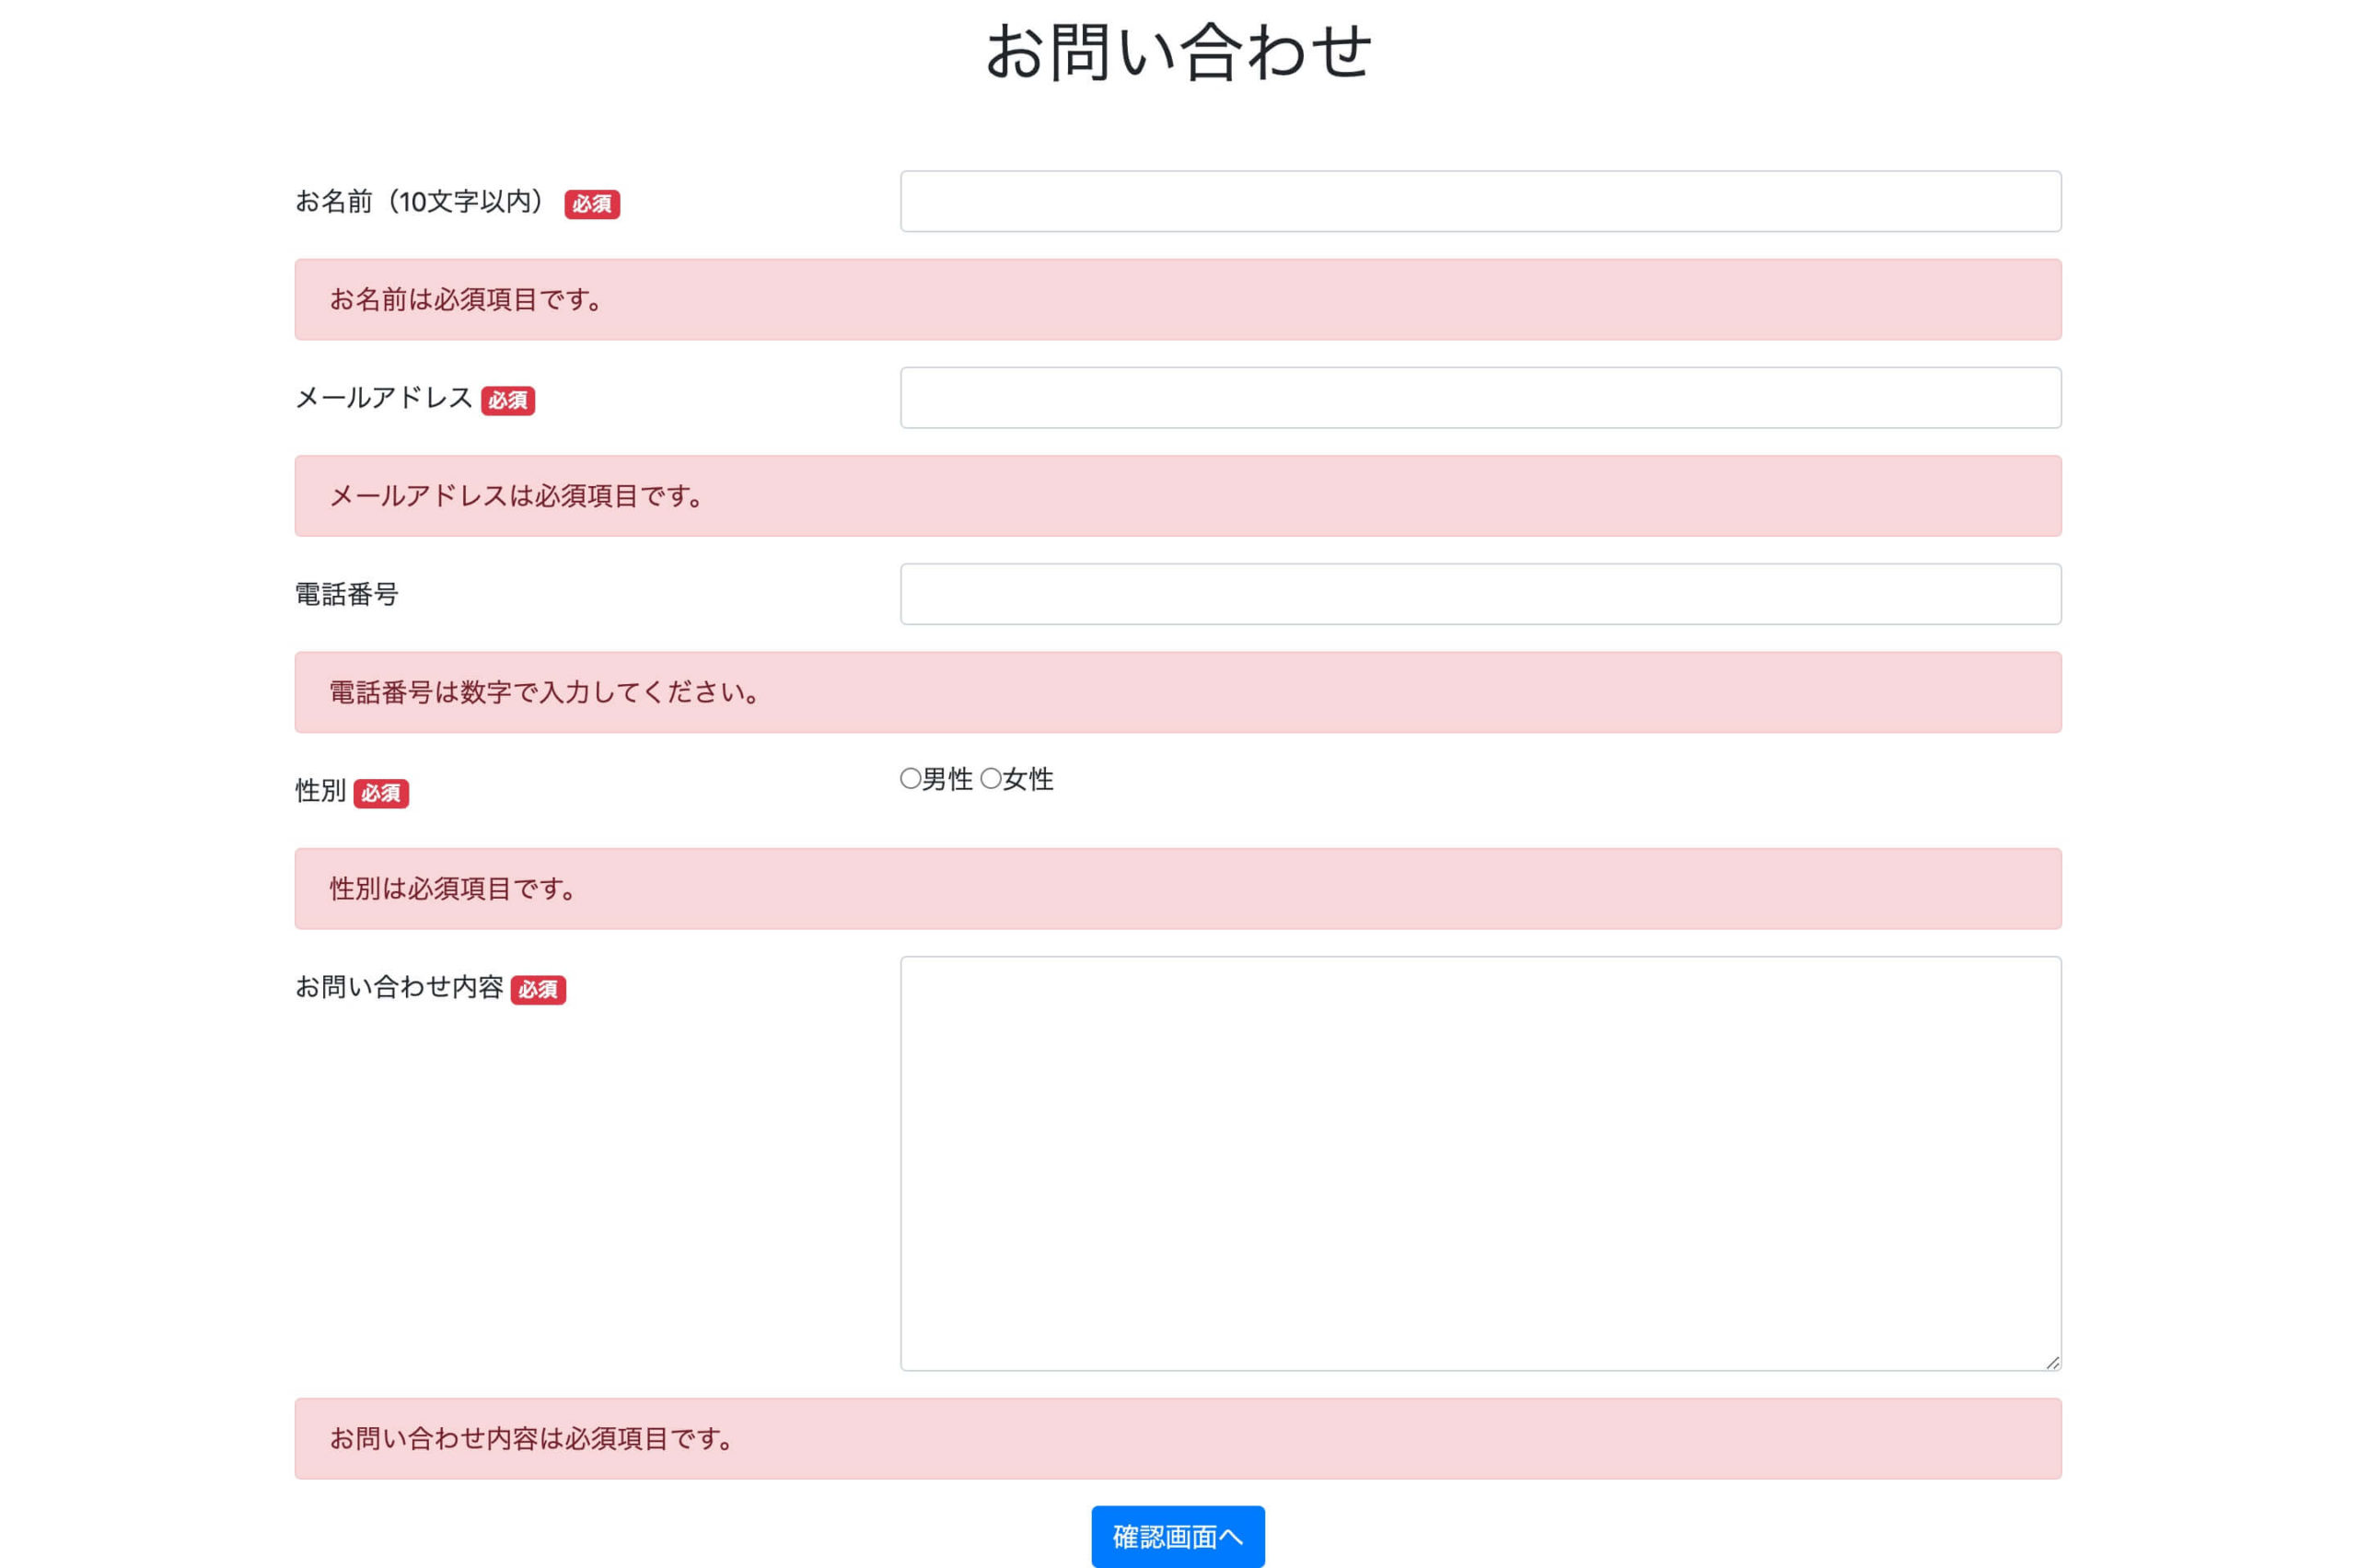Click the 確認画面へ submit button
Viewport: 2357px width, 1568px height.
(x=1178, y=1536)
